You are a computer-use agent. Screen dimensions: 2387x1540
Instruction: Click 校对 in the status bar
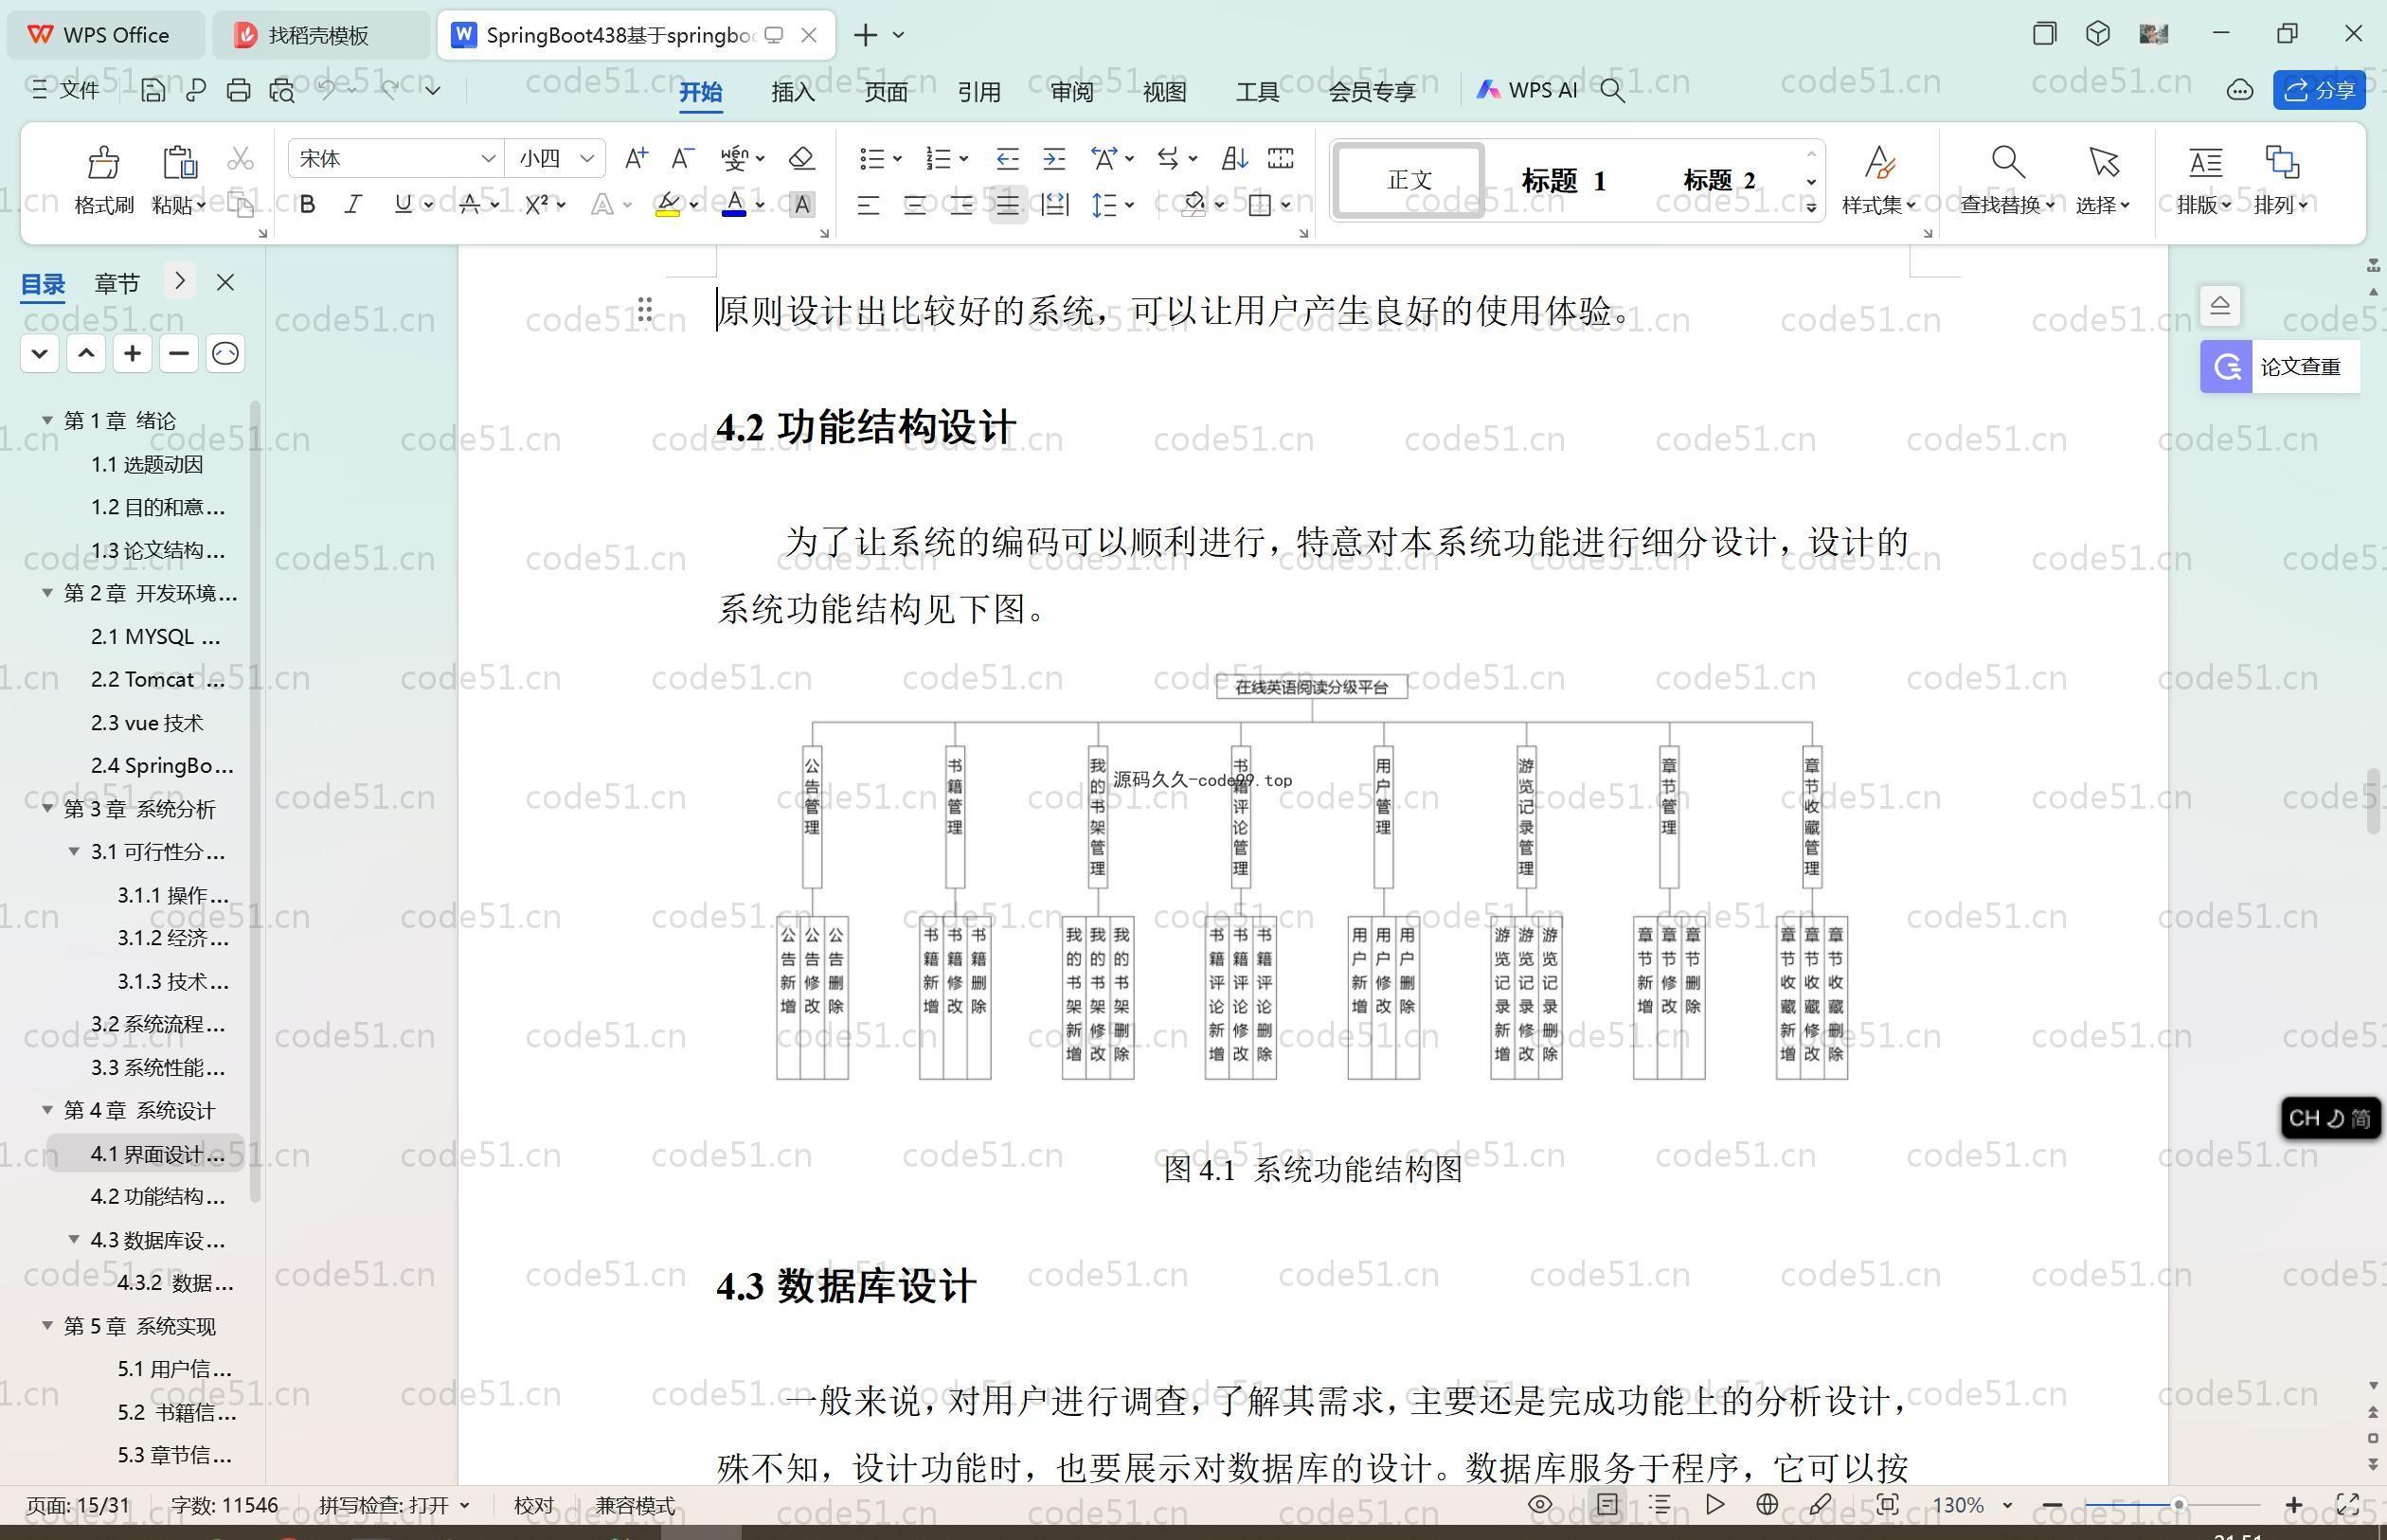(533, 1505)
